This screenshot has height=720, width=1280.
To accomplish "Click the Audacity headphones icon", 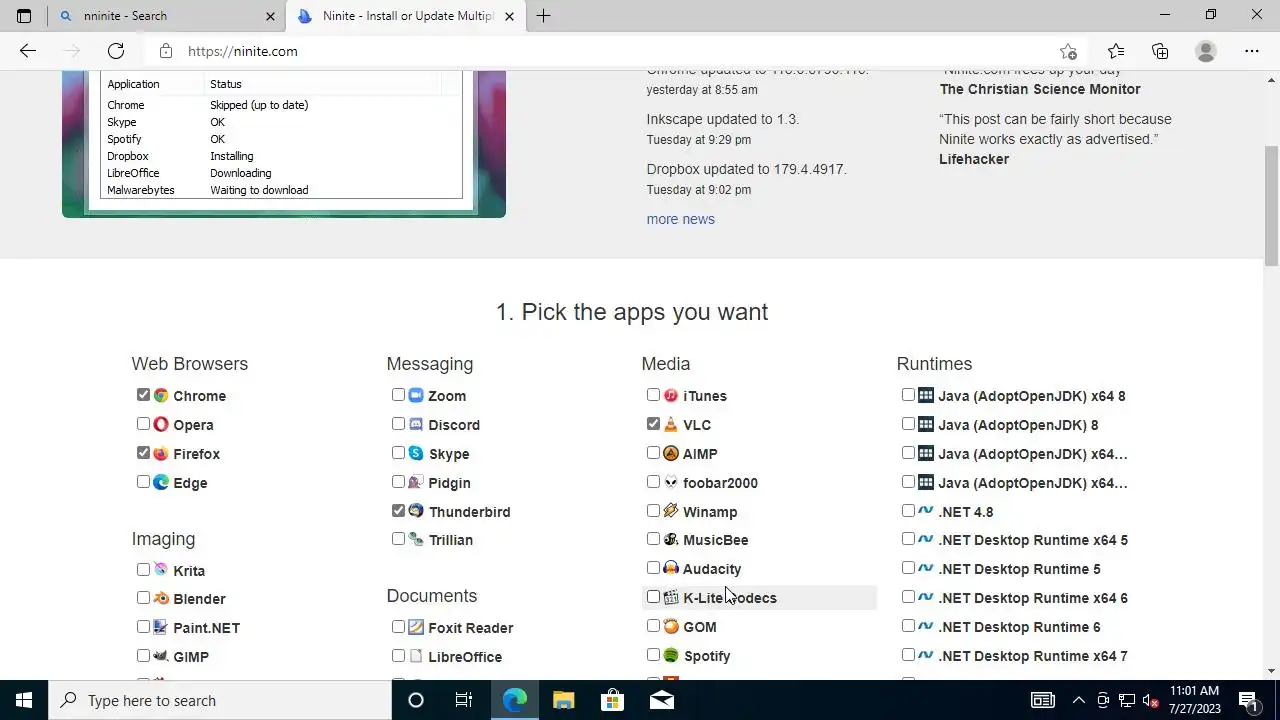I will [x=671, y=569].
